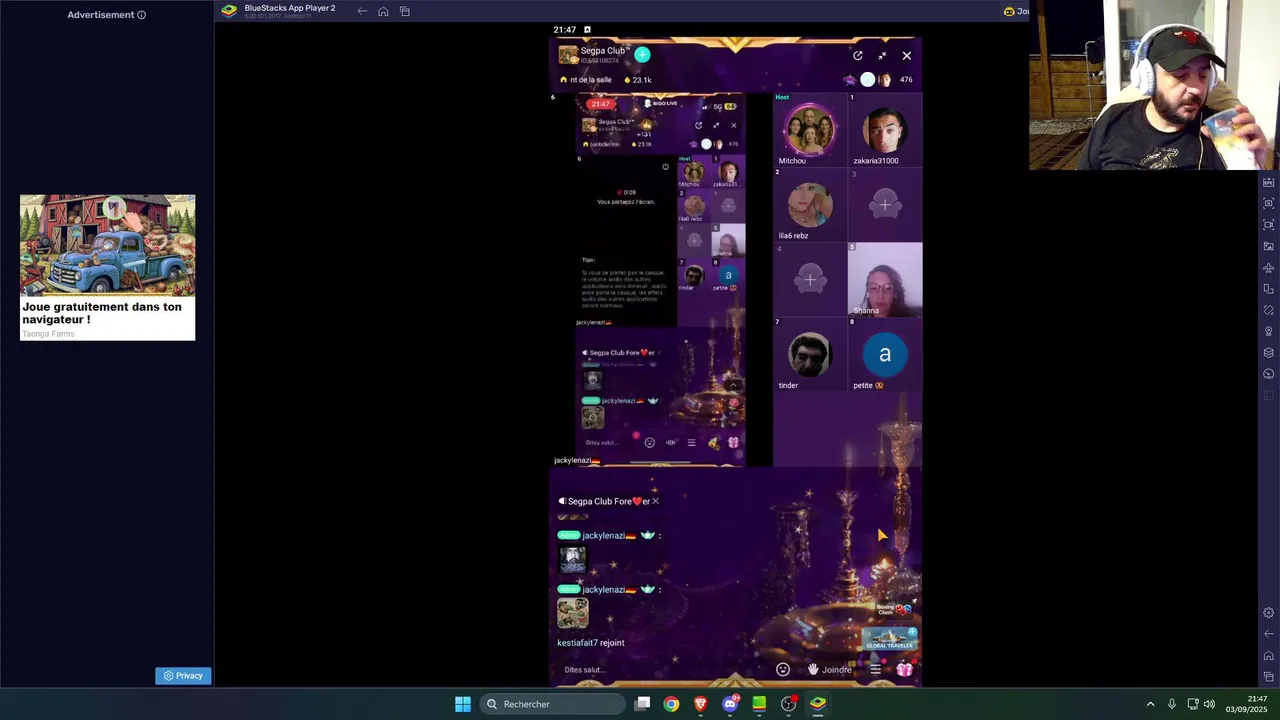Open the hamburger menu in chat bar

pyautogui.click(x=875, y=669)
